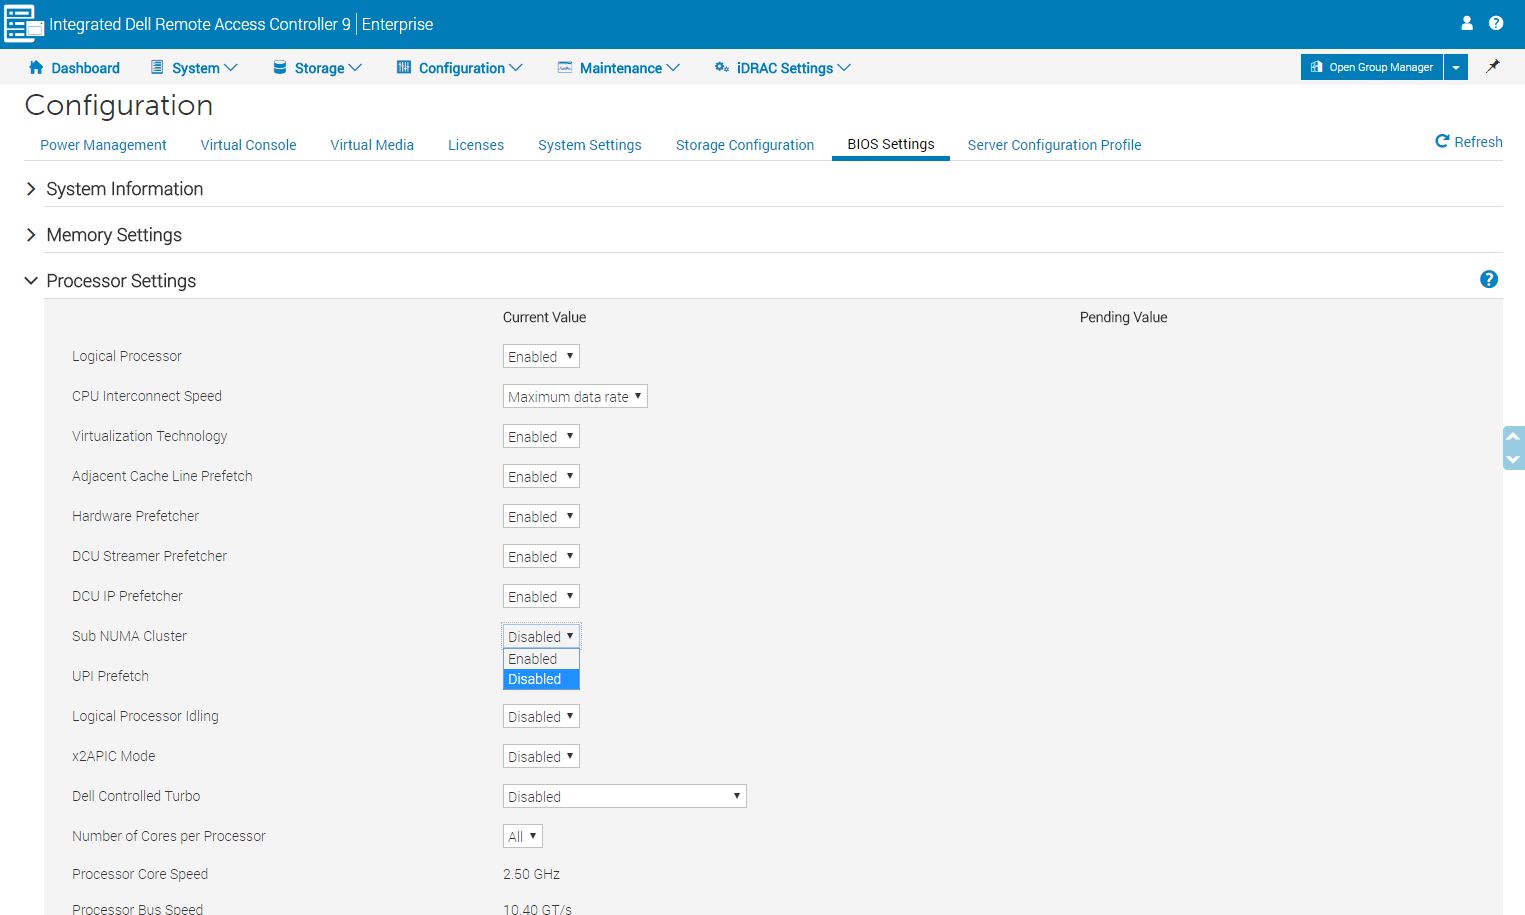Viewport: 1525px width, 915px height.
Task: Expand the Memory Settings section
Action: pyautogui.click(x=31, y=235)
